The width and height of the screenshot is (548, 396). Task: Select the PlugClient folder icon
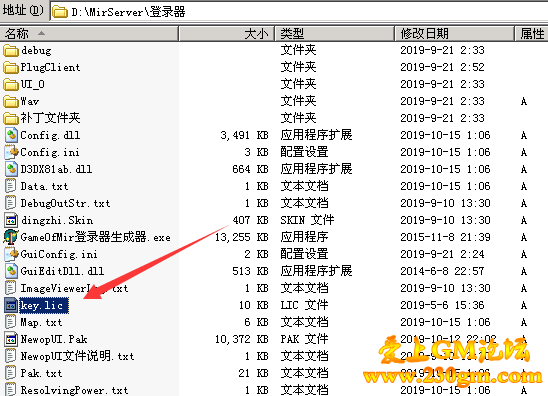pos(11,67)
